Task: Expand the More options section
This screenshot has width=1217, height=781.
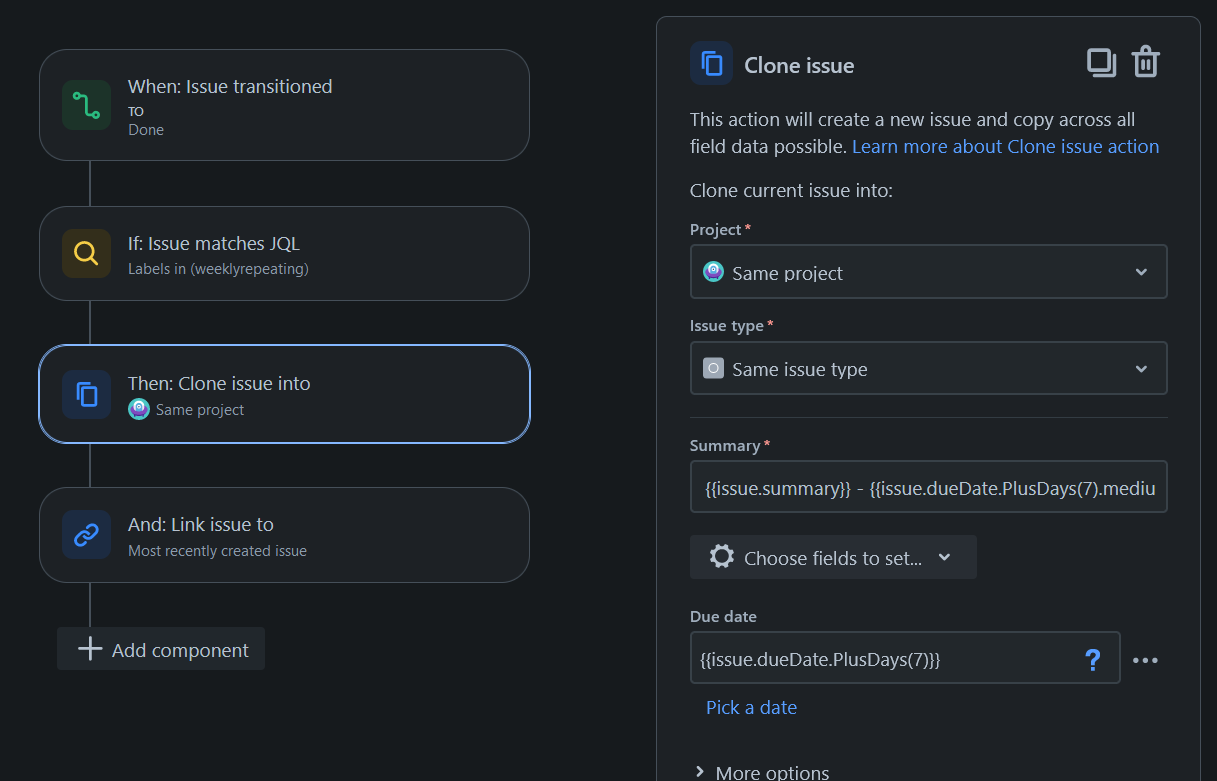Action: click(x=761, y=772)
